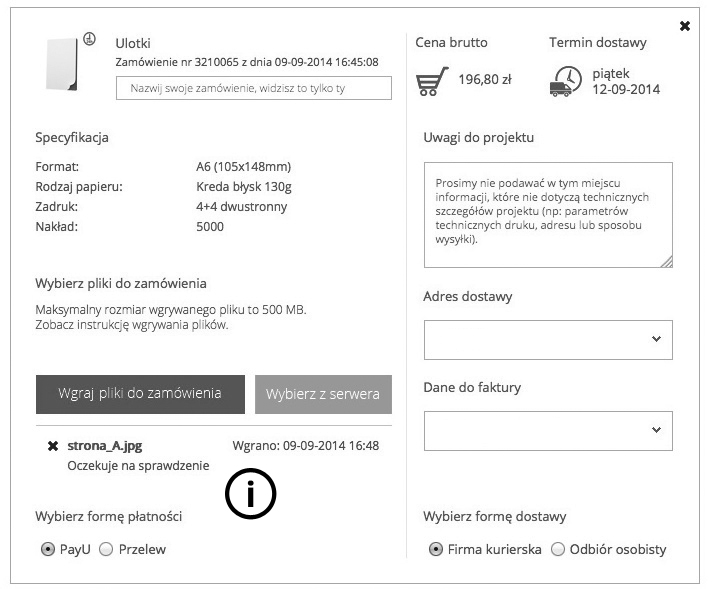Screen dimensions: 712x589
Task: Click the resize handle of the notes box
Action: 666,261
